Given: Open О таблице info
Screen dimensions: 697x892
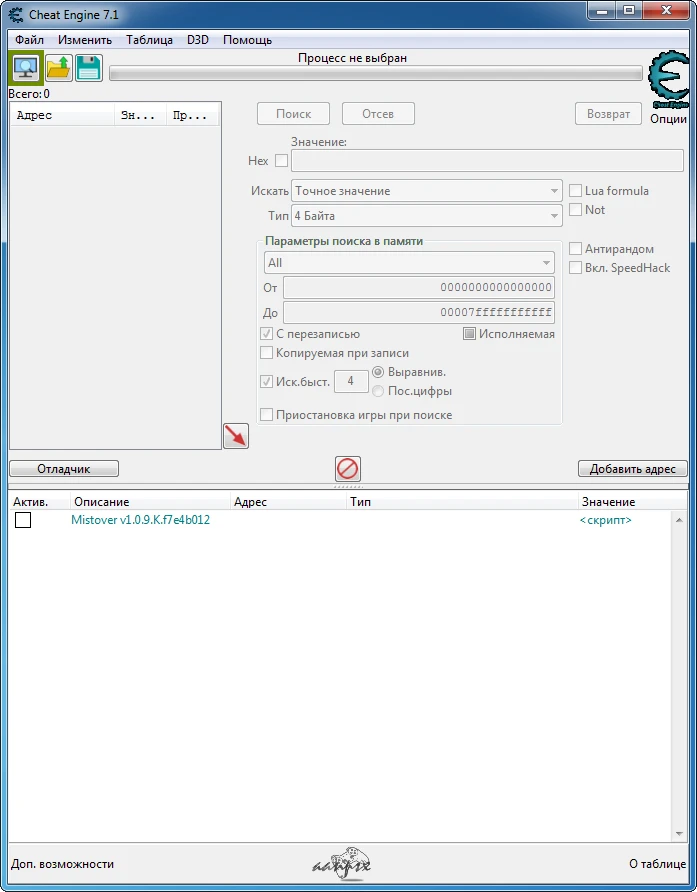Looking at the screenshot, I should [x=658, y=864].
